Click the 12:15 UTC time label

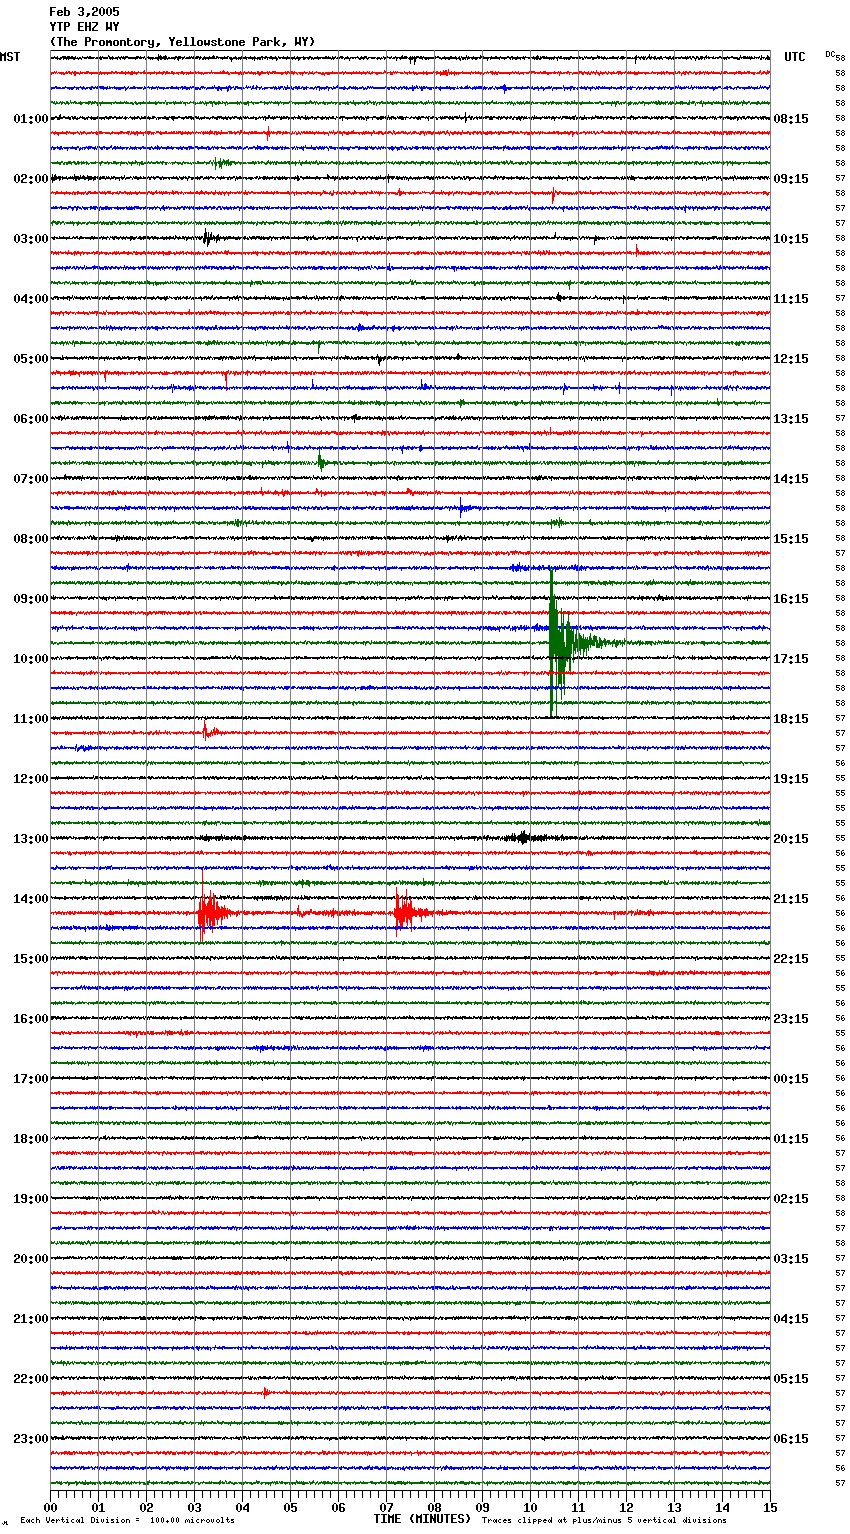point(791,359)
